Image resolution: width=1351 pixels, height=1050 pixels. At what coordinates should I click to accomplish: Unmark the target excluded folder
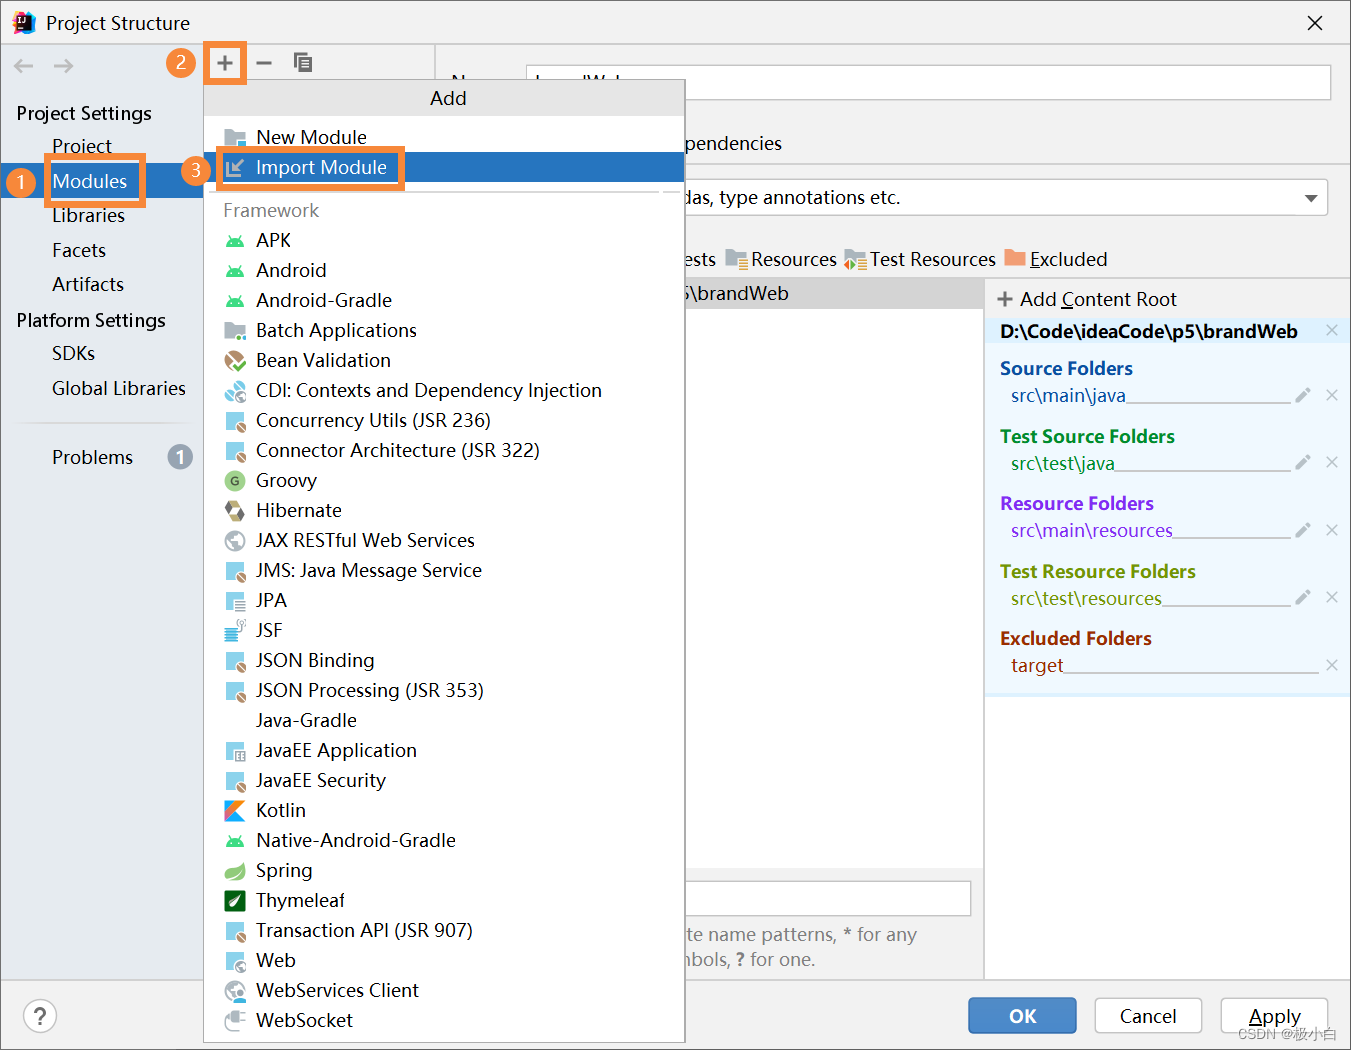click(x=1332, y=665)
